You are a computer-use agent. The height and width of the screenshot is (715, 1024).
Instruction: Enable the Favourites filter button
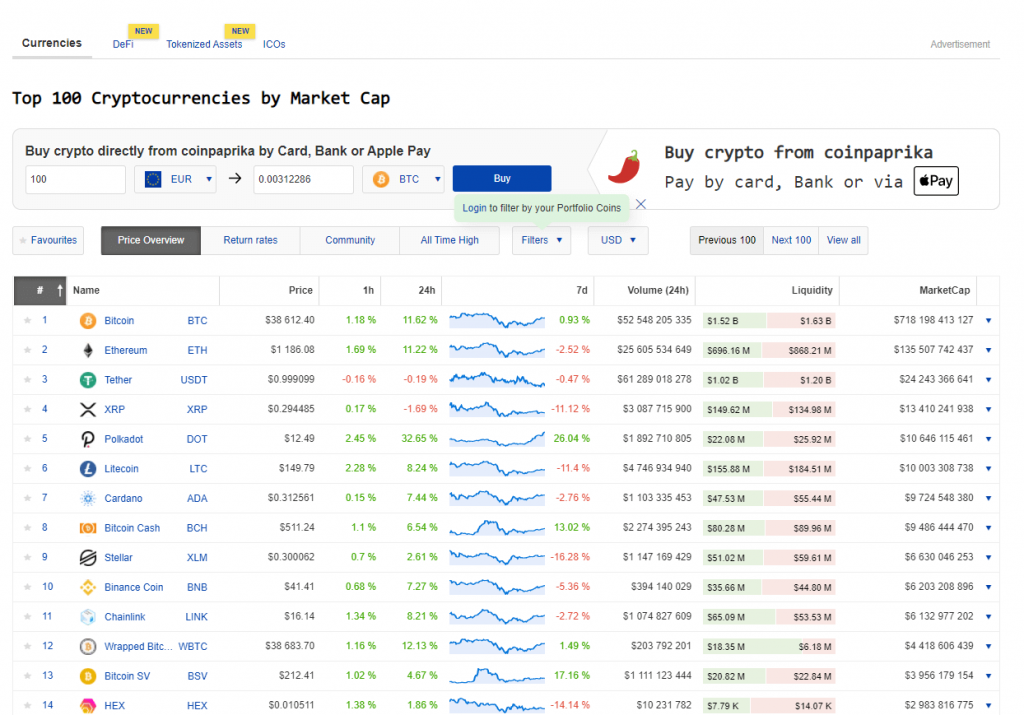coord(48,241)
